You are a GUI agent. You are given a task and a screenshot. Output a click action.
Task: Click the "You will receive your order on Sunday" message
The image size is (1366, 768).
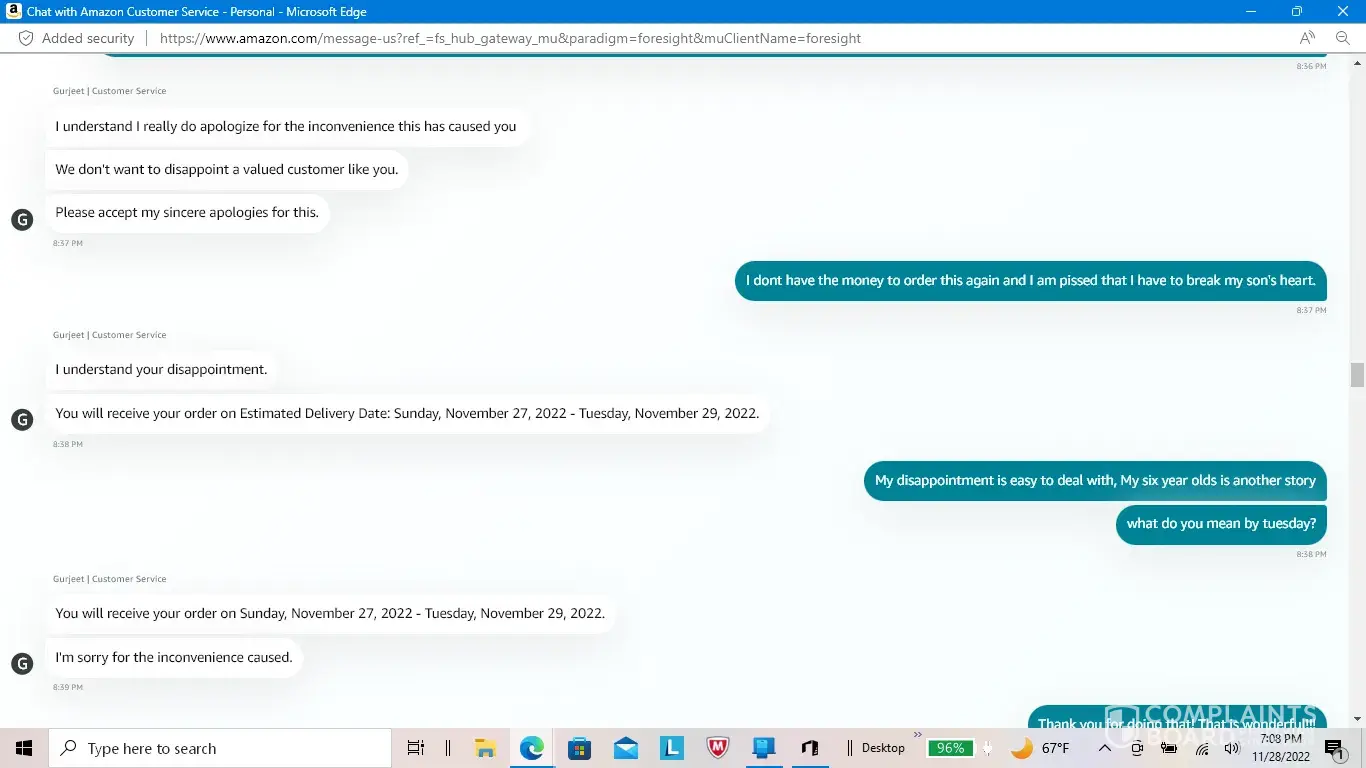point(330,613)
